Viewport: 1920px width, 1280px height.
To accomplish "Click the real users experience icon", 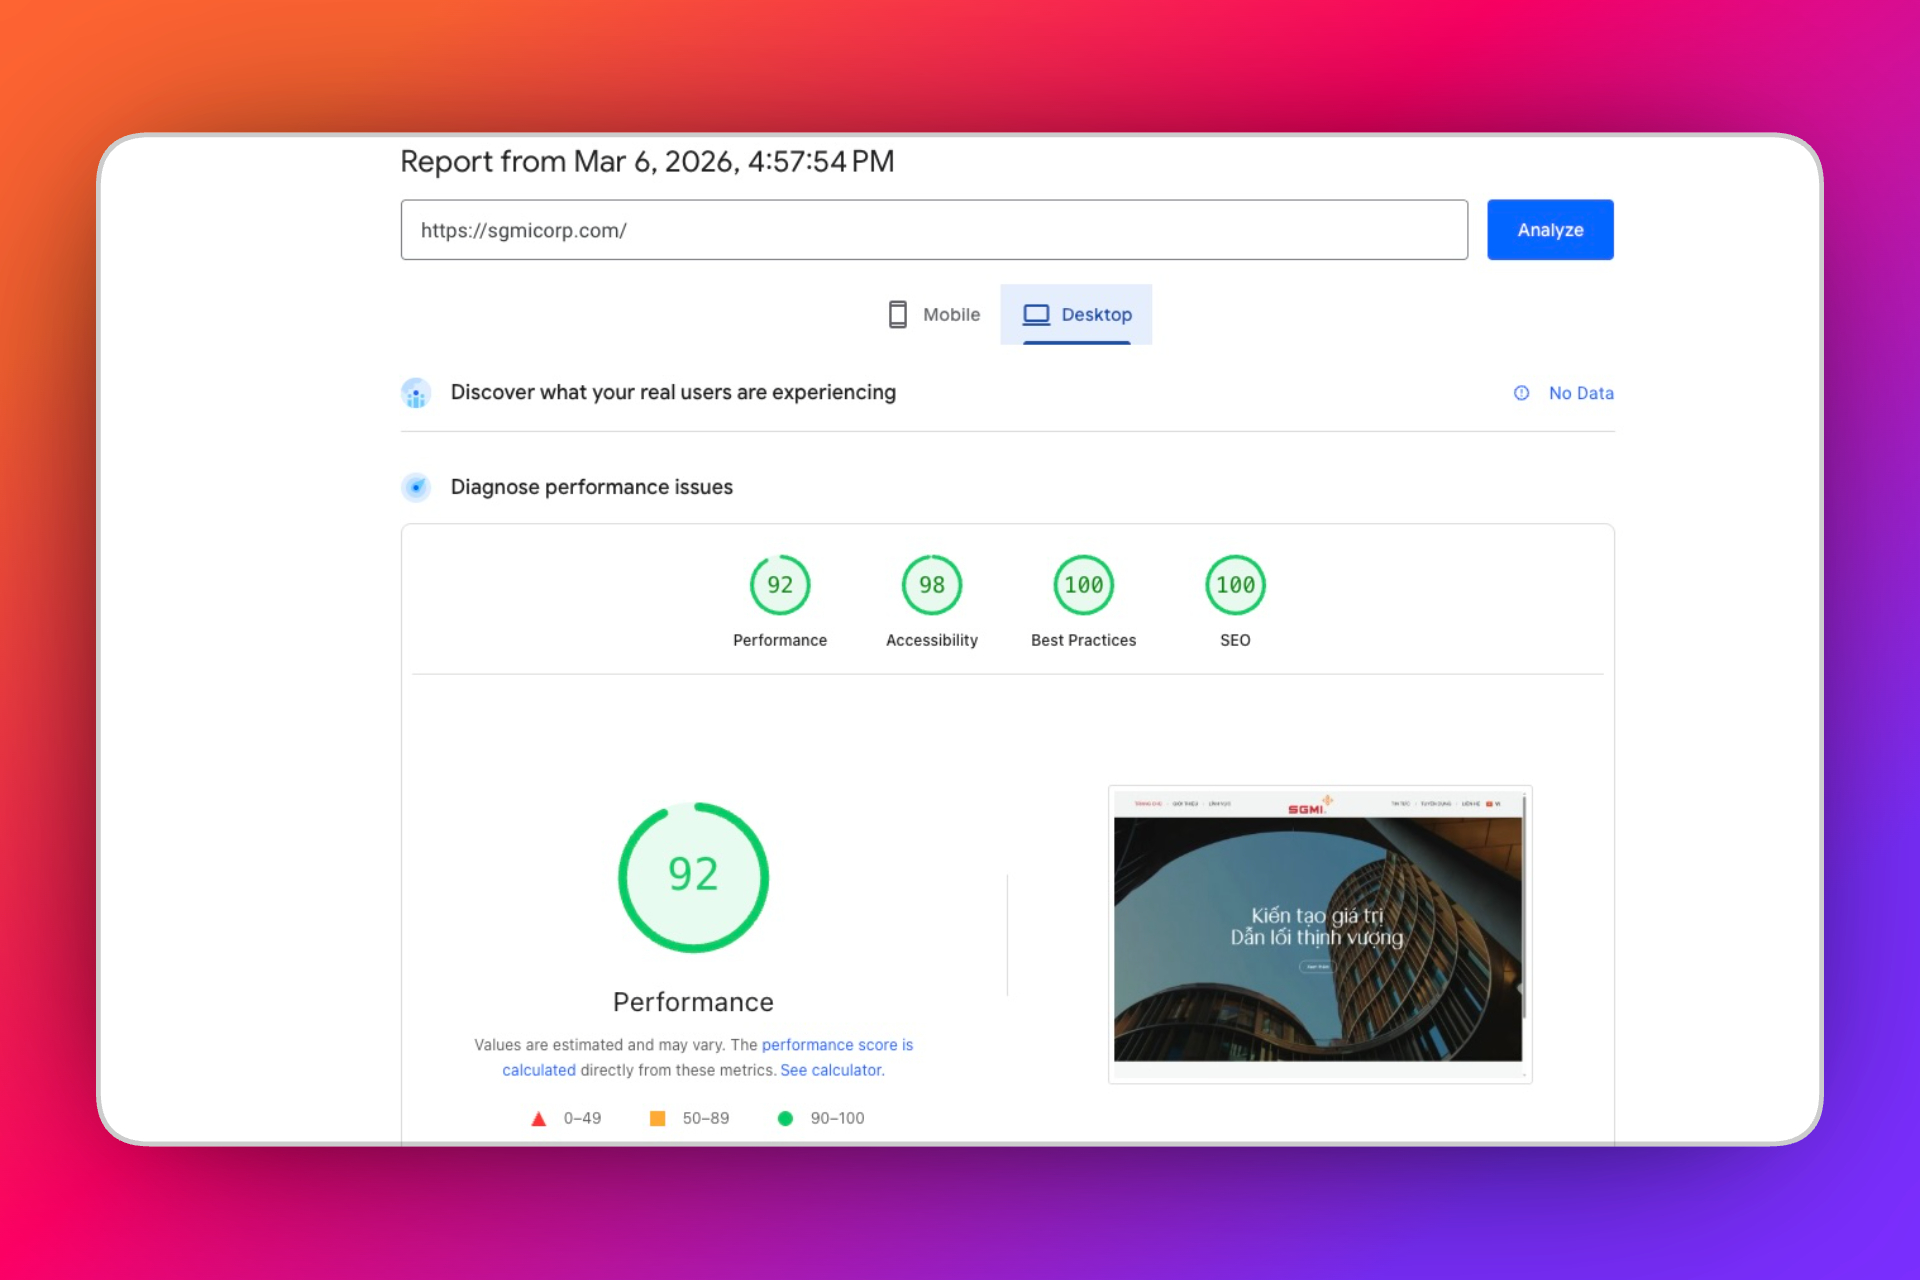I will click(x=416, y=393).
